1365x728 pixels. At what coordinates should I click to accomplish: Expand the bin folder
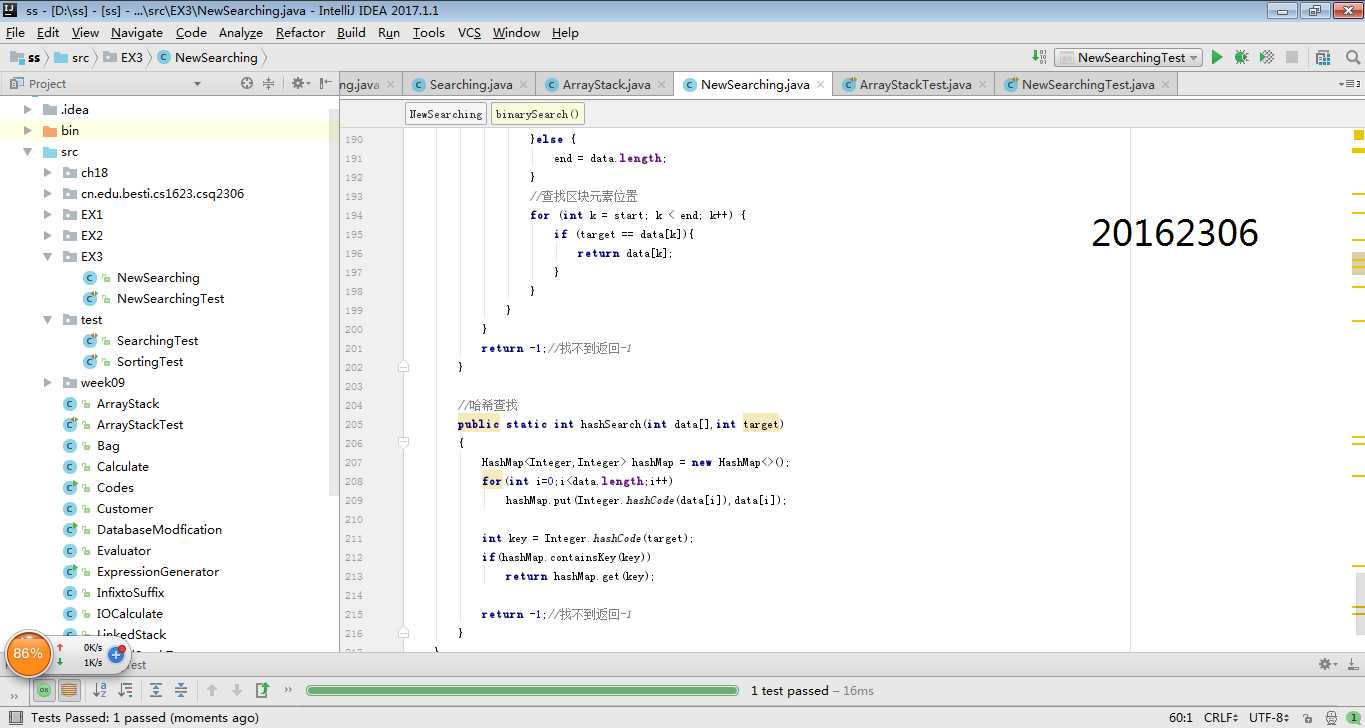tap(27, 131)
